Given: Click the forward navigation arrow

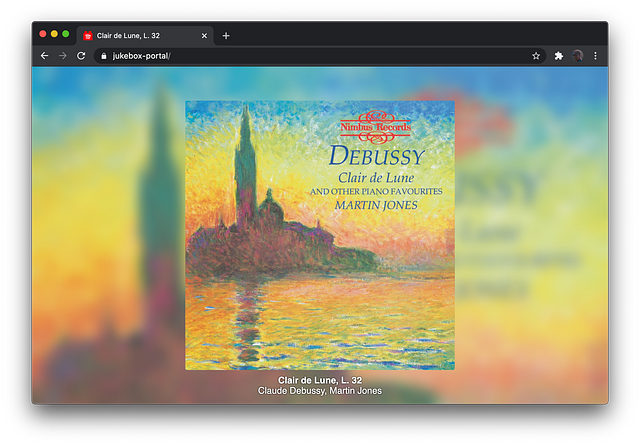Looking at the screenshot, I should pyautogui.click(x=62, y=56).
